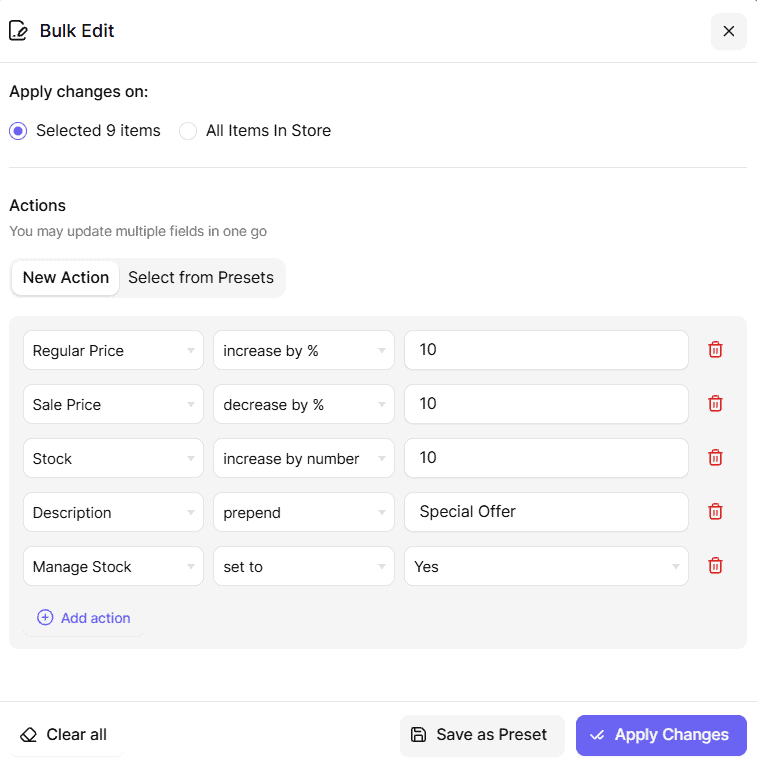Open the Stock field dropdown

[x=113, y=458]
